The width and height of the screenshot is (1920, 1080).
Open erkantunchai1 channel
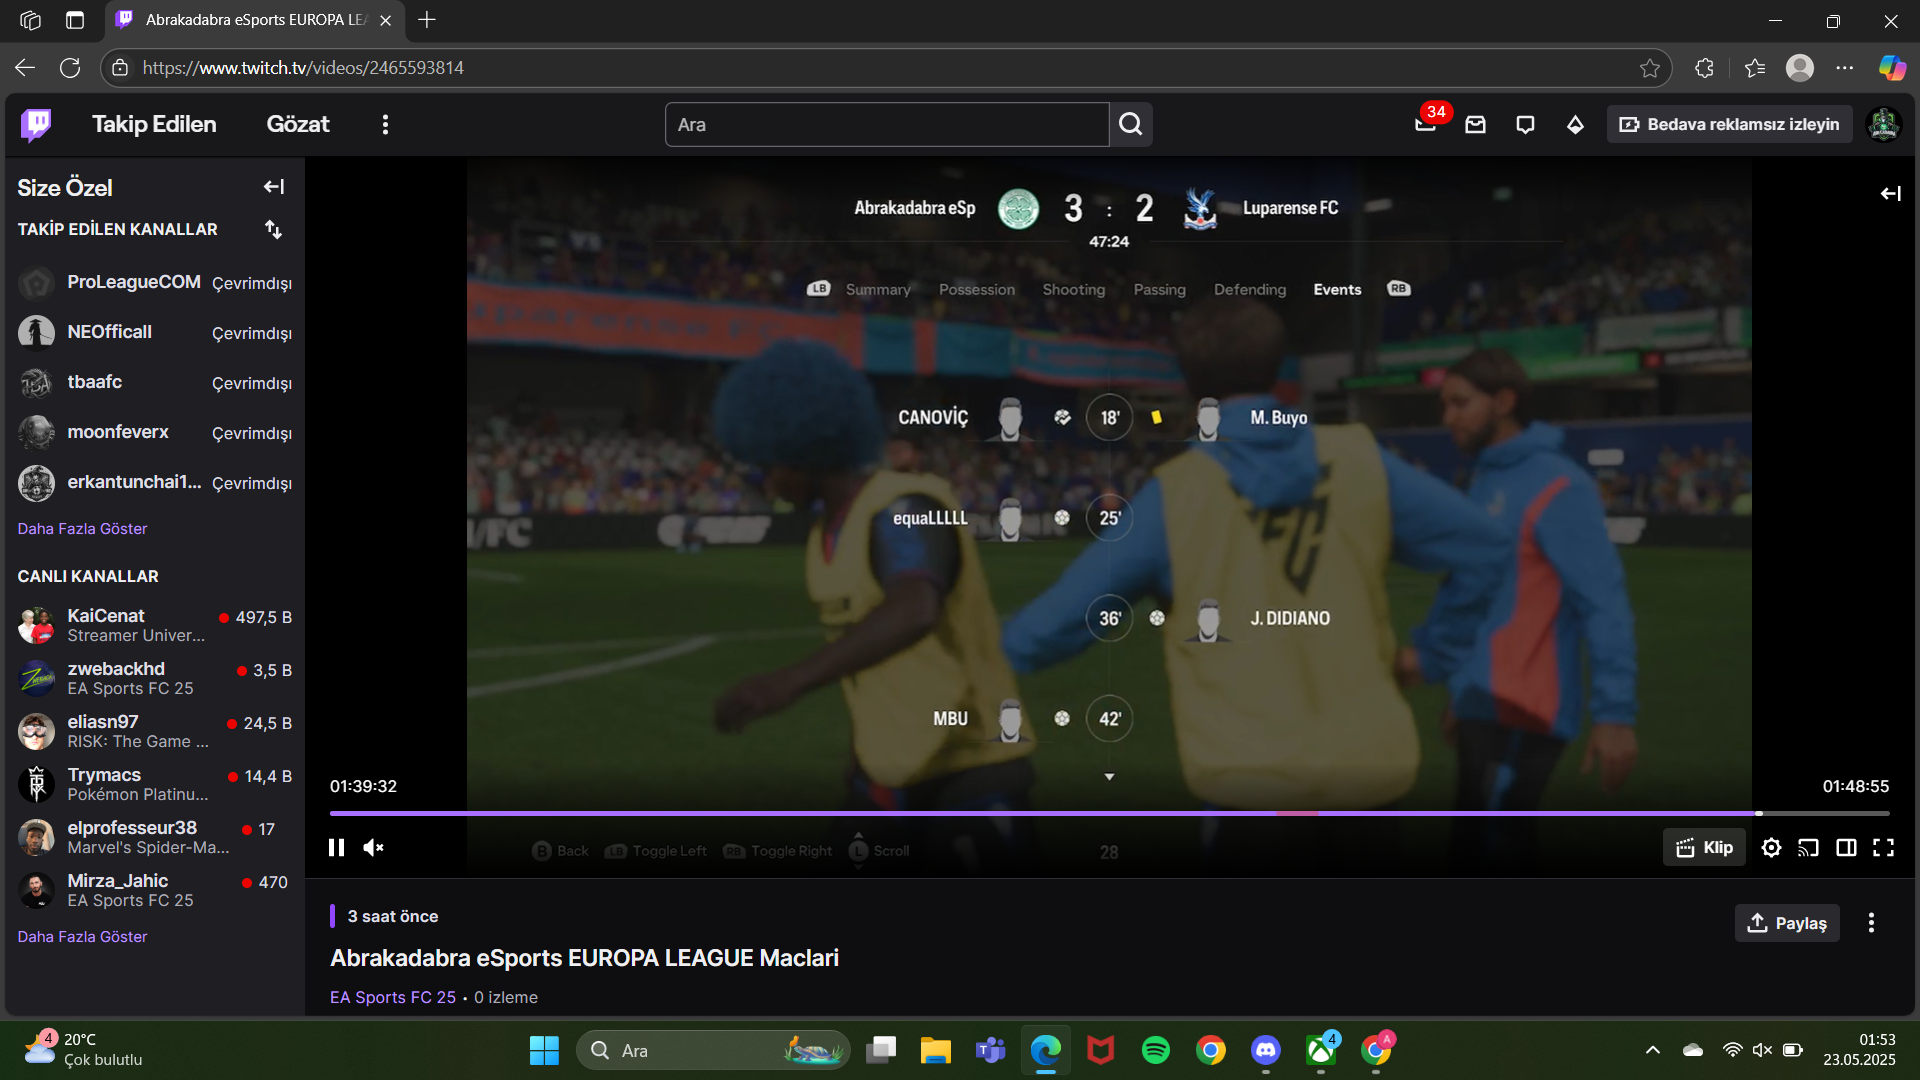click(x=155, y=483)
